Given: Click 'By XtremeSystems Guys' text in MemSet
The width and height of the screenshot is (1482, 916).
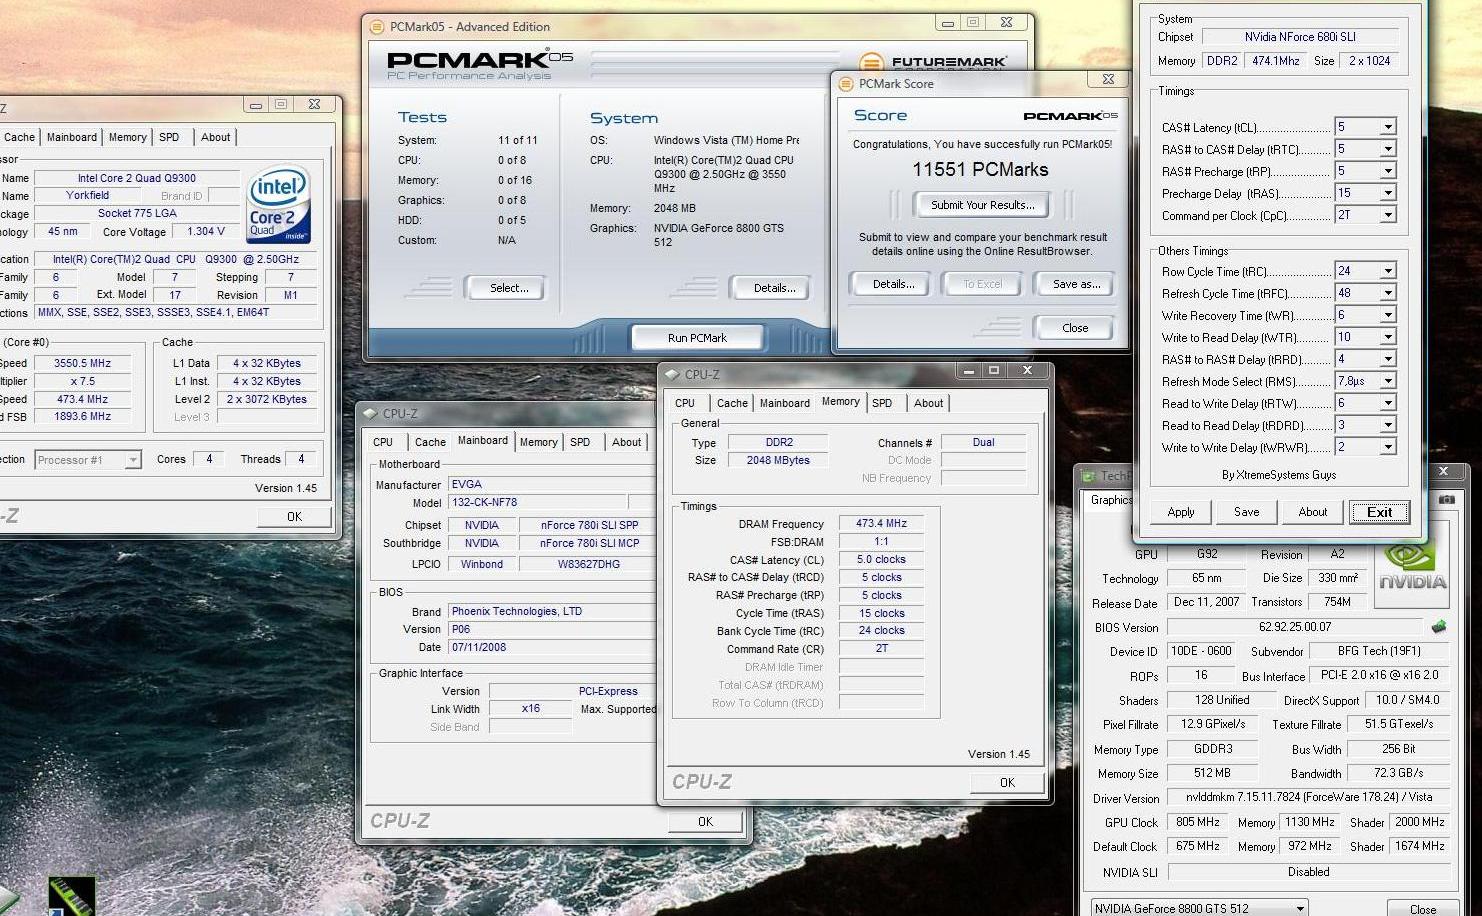Looking at the screenshot, I should pyautogui.click(x=1278, y=475).
